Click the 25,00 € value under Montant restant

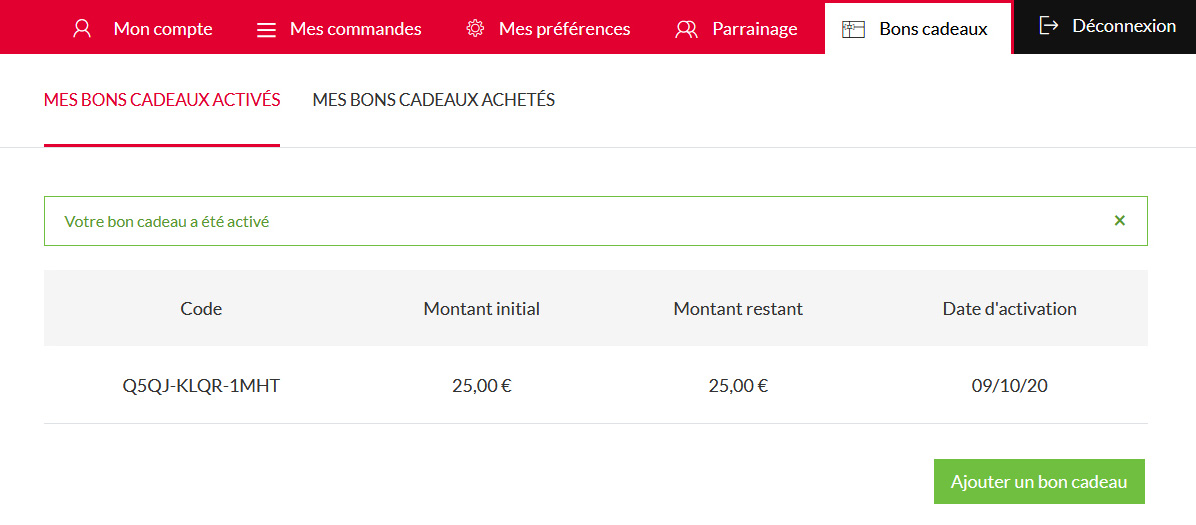(738, 385)
